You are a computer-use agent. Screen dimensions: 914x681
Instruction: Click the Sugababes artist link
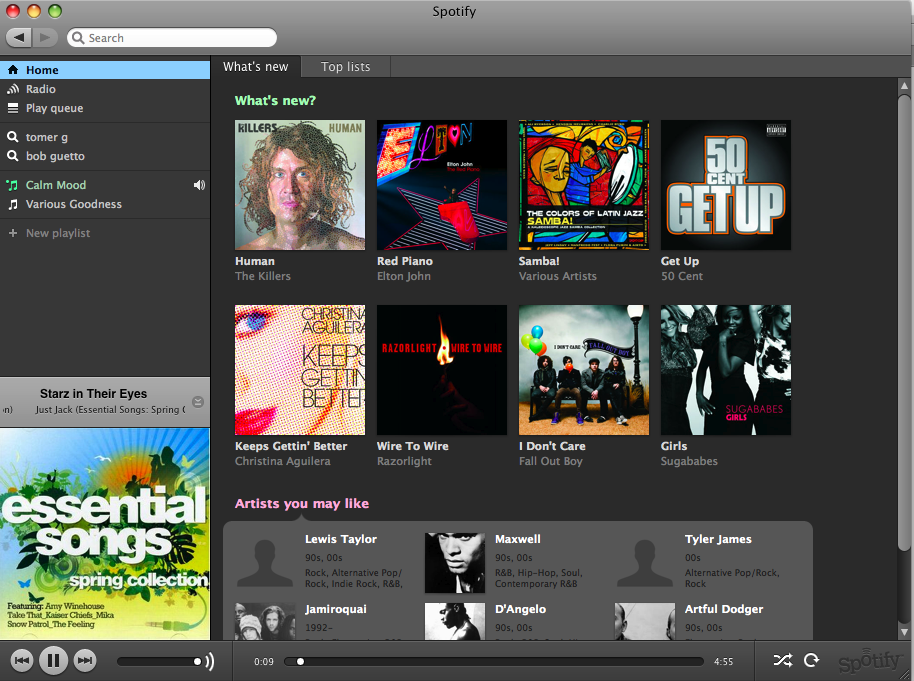[690, 461]
